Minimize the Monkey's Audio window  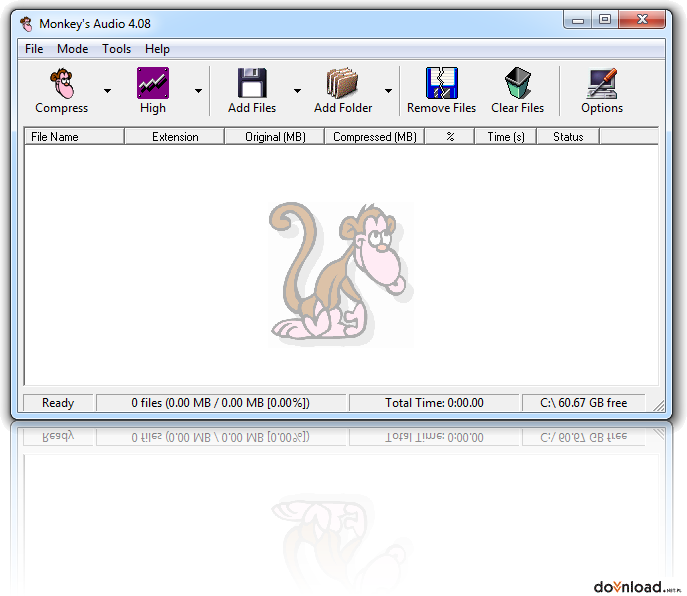[578, 20]
